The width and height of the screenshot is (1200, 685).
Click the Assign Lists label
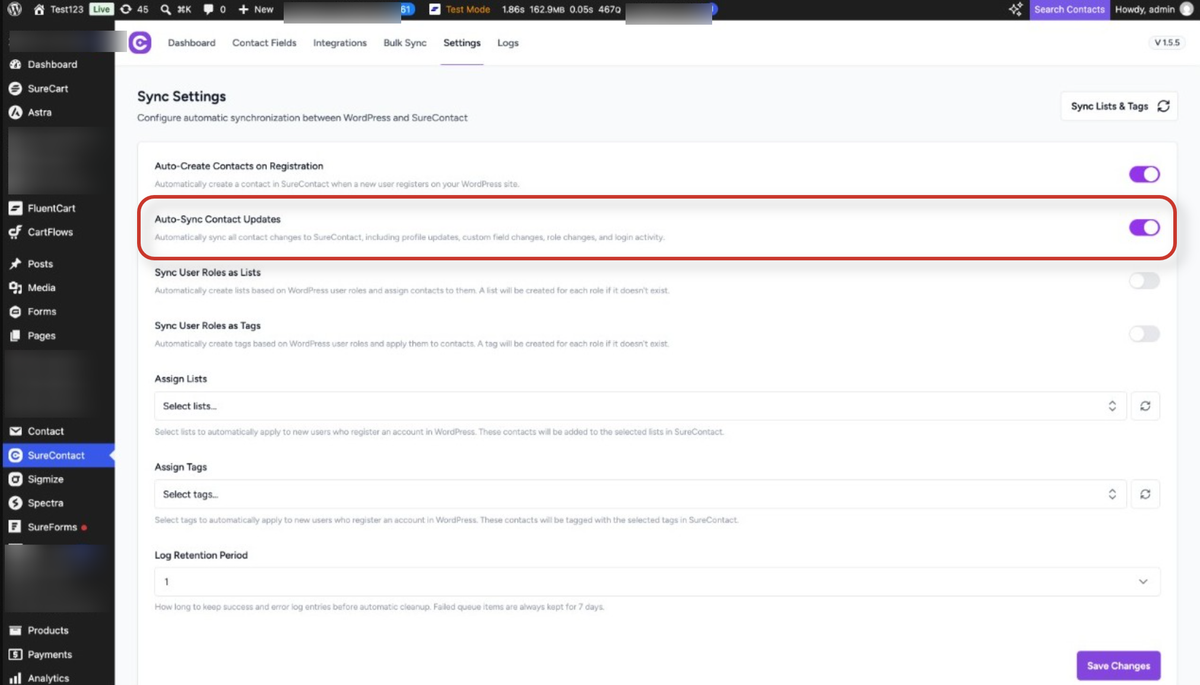(181, 379)
